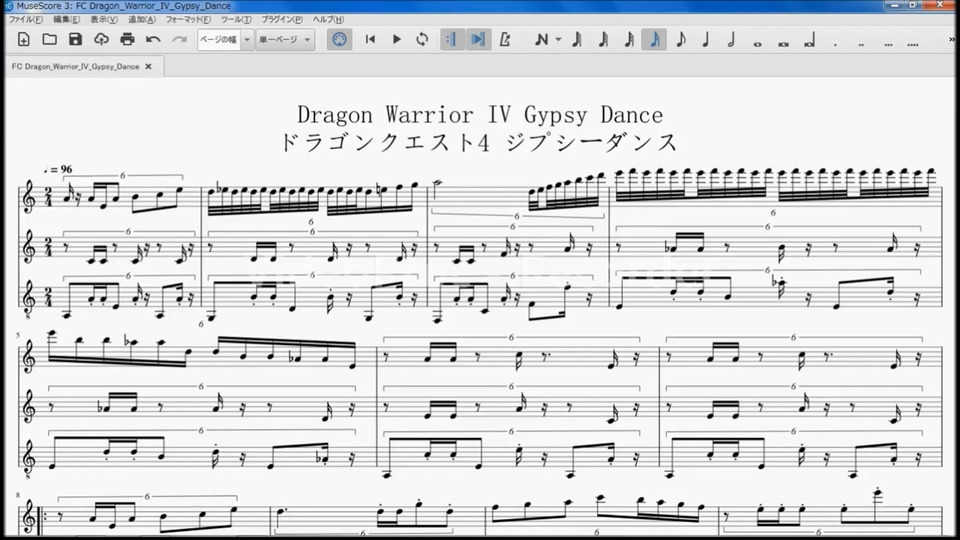Apply the triple augmentation dot

888,43
